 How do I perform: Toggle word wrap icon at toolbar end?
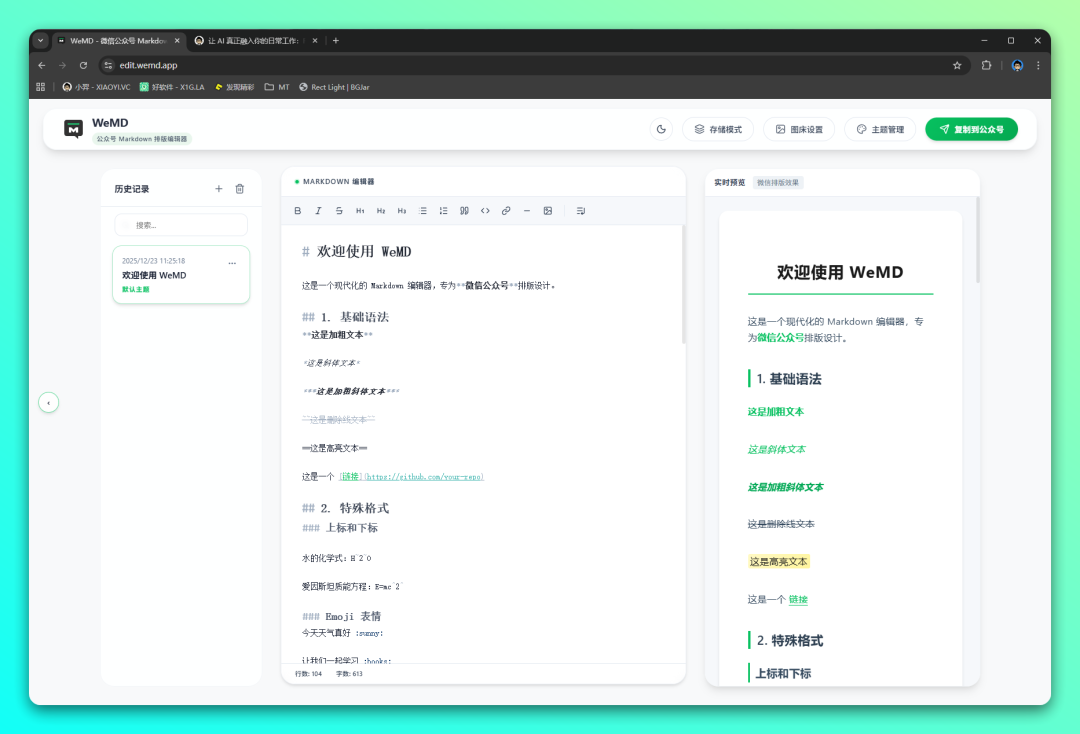581,211
